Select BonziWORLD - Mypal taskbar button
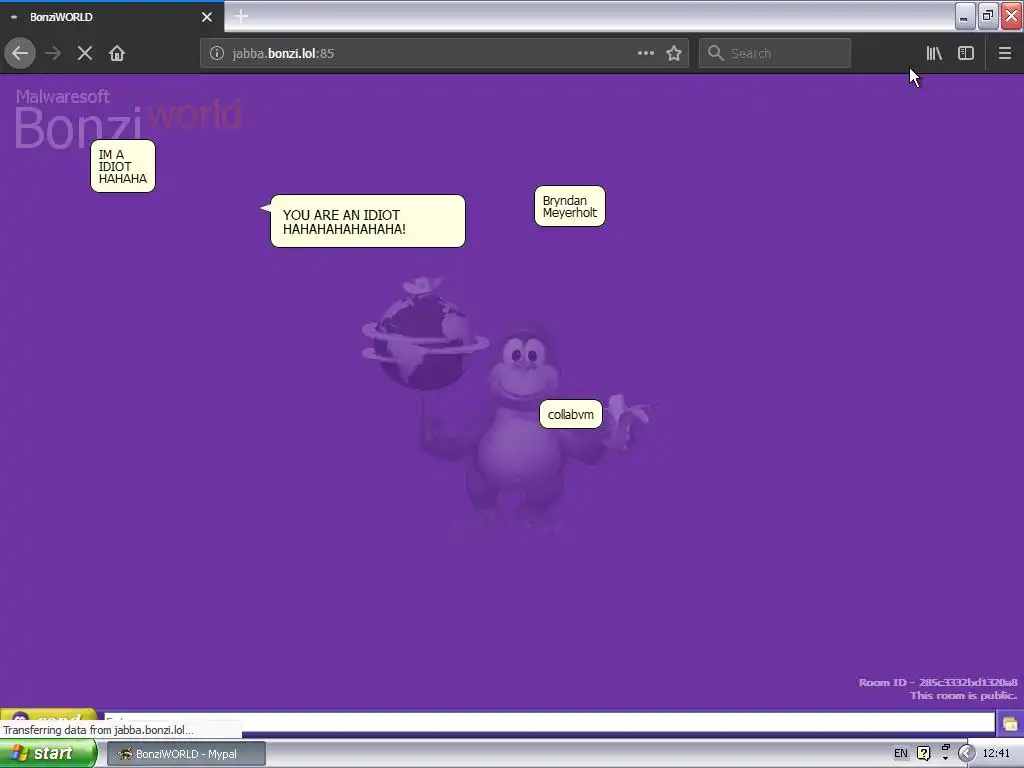 pos(186,754)
